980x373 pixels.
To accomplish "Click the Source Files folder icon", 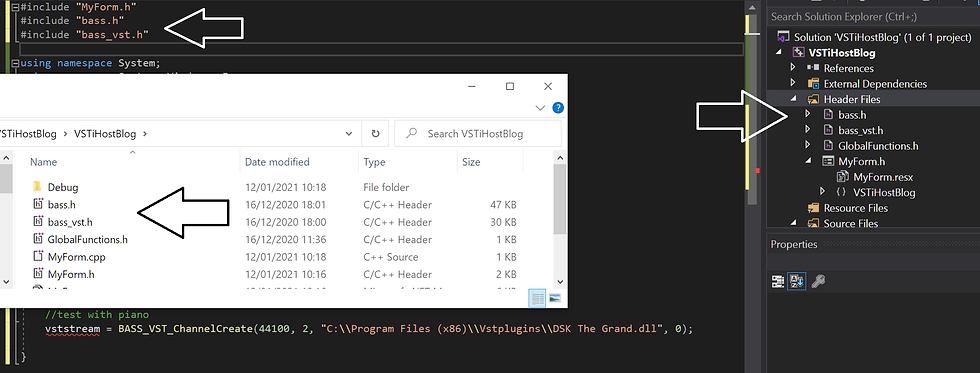I will tap(813, 224).
